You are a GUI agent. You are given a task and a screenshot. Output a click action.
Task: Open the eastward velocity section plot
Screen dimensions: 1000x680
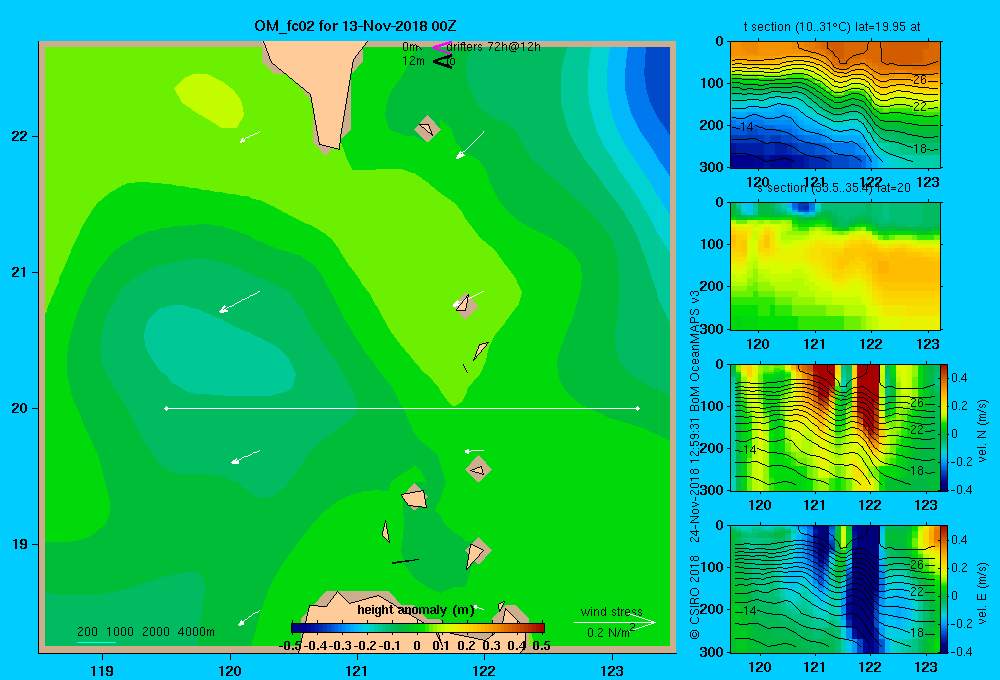pyautogui.click(x=835, y=589)
